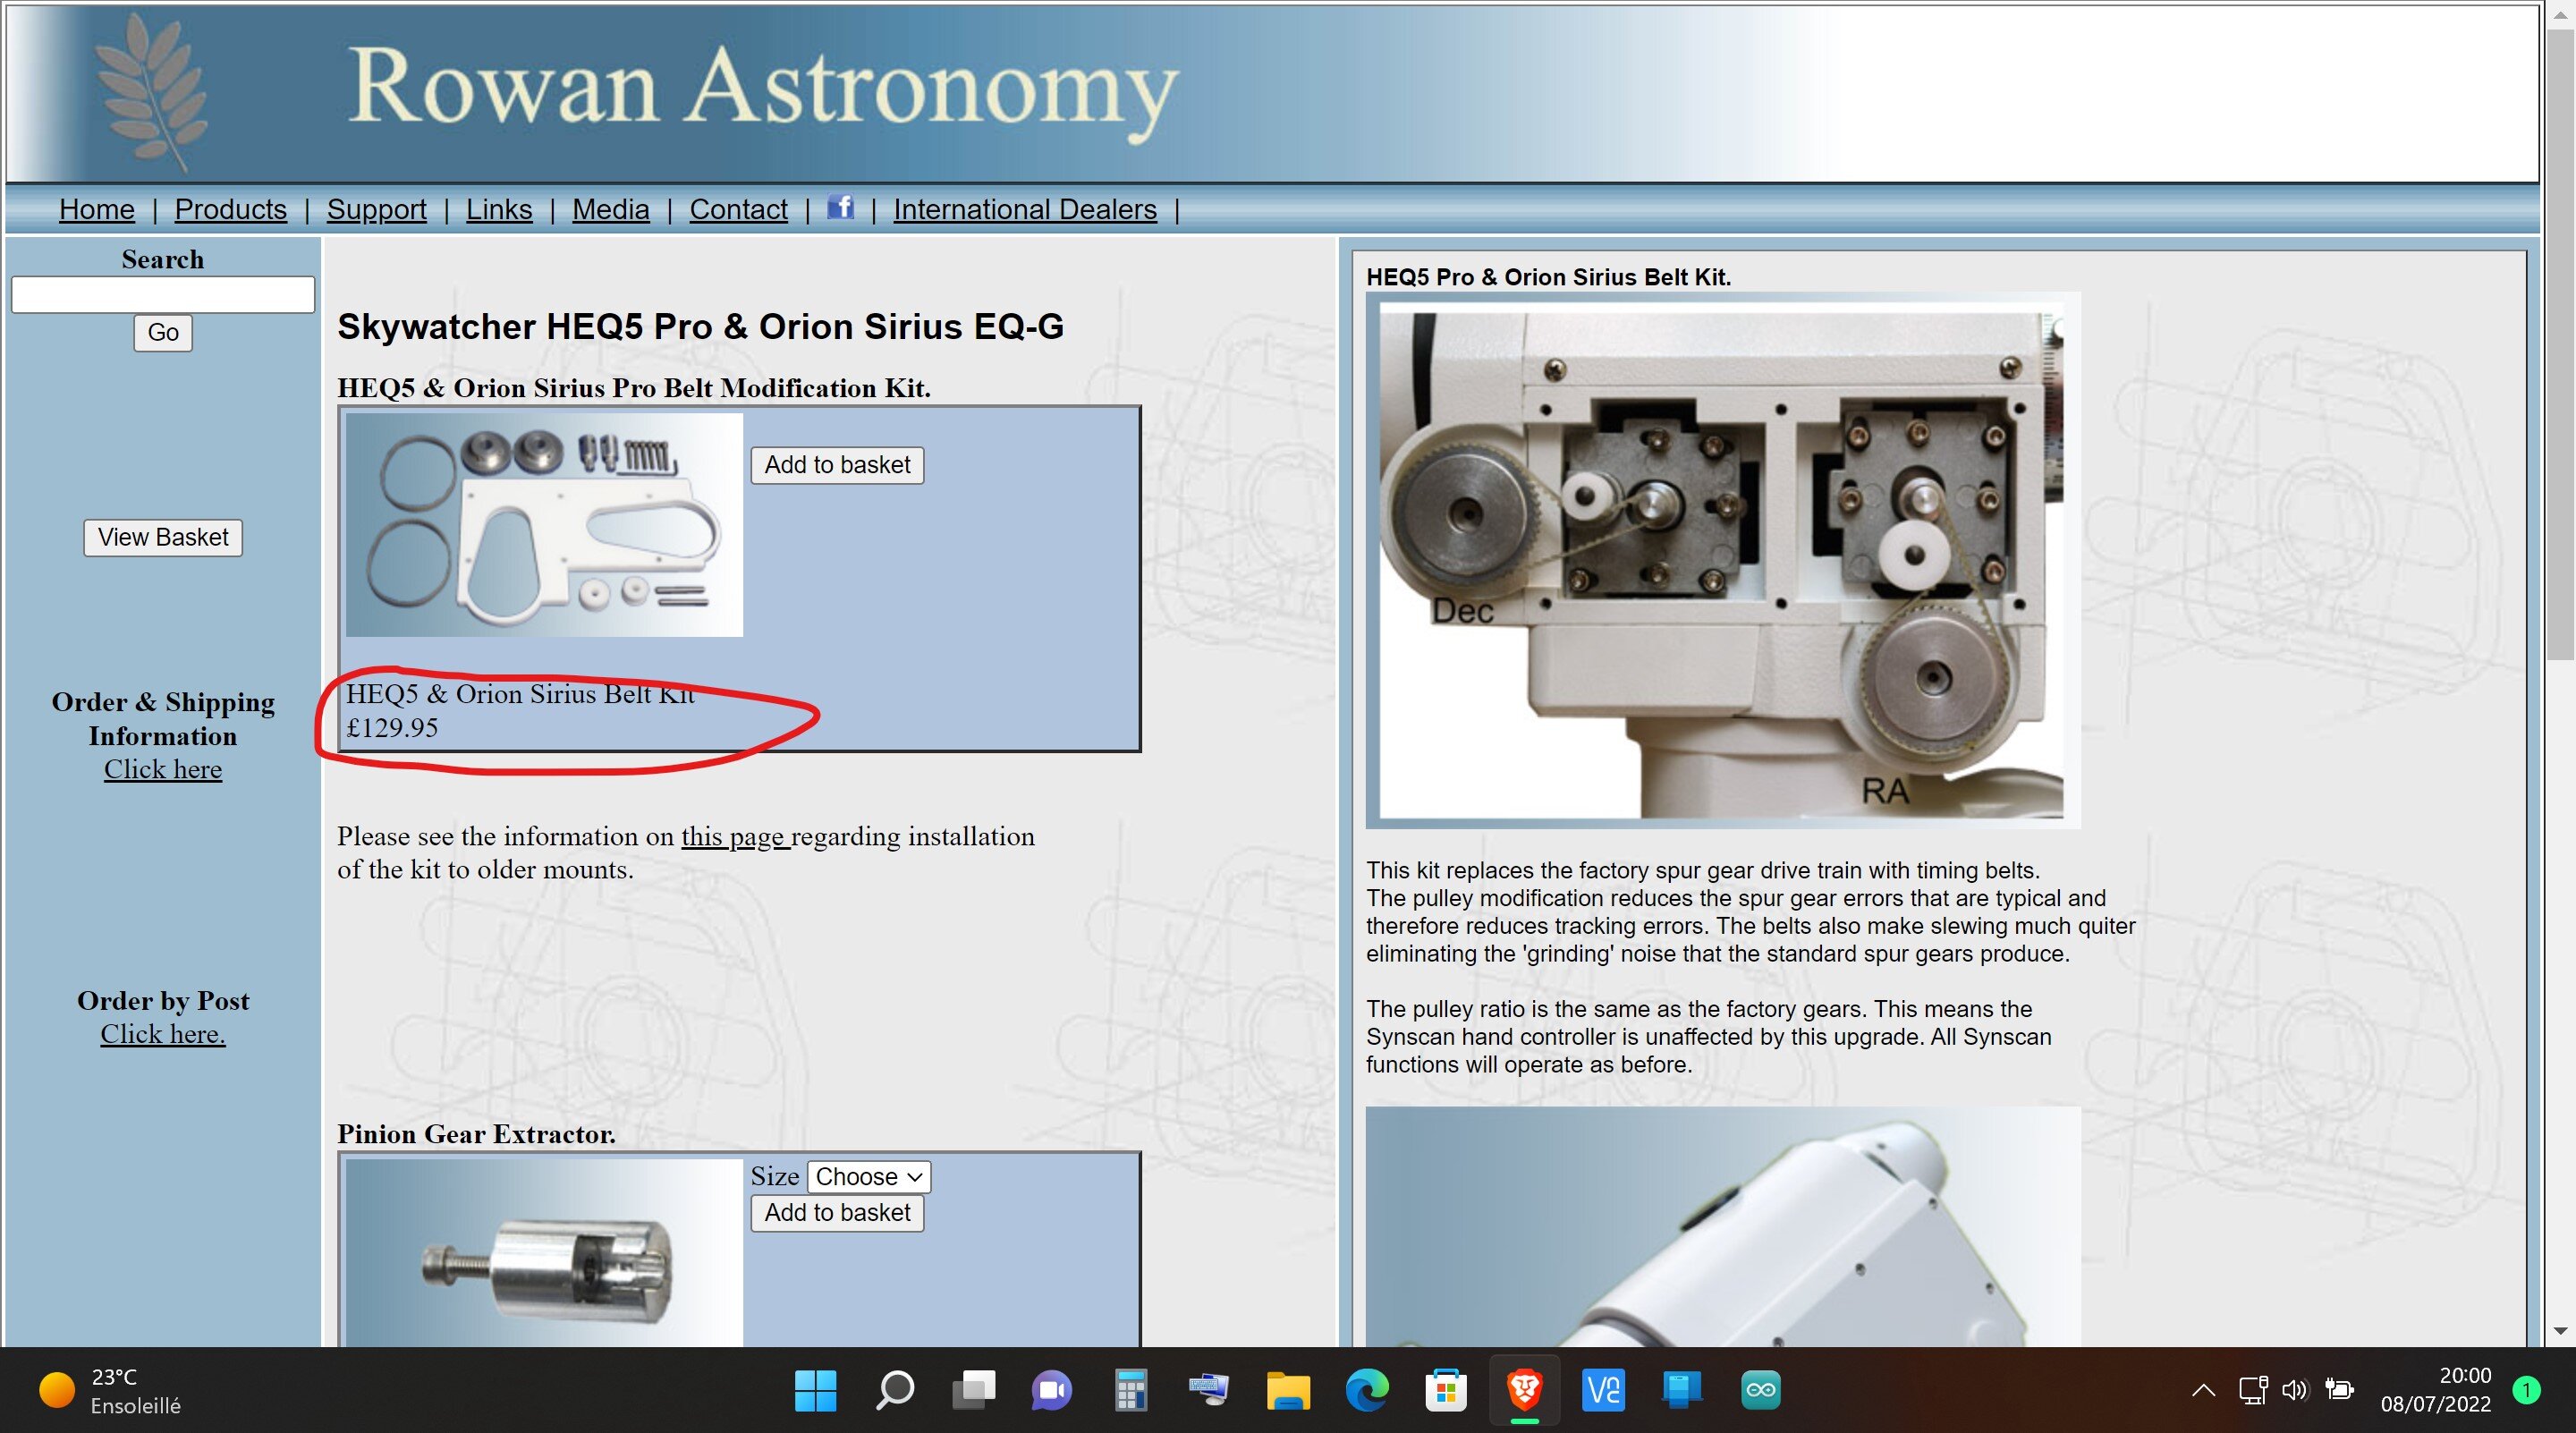
Task: Open the Support navigation link
Action: point(376,210)
